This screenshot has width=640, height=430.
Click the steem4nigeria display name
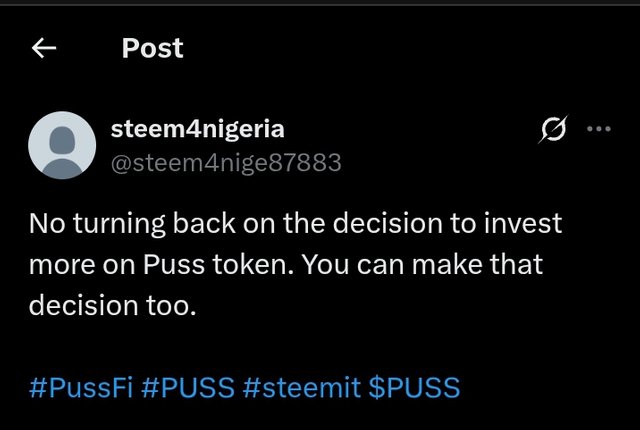198,129
